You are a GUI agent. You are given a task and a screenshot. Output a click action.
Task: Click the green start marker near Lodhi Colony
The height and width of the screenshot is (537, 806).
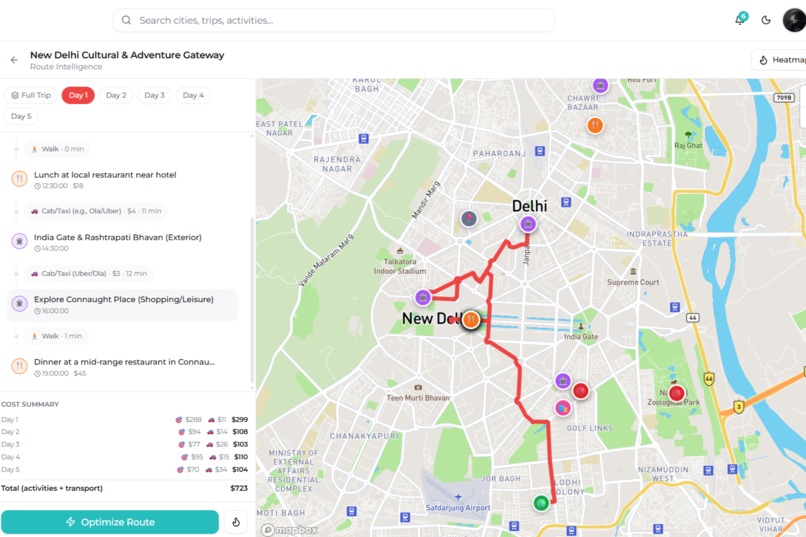coord(541,503)
